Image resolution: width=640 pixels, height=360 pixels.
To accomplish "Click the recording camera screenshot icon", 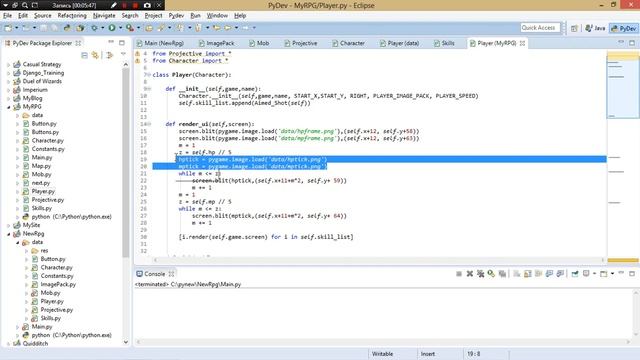I will click(147, 5).
